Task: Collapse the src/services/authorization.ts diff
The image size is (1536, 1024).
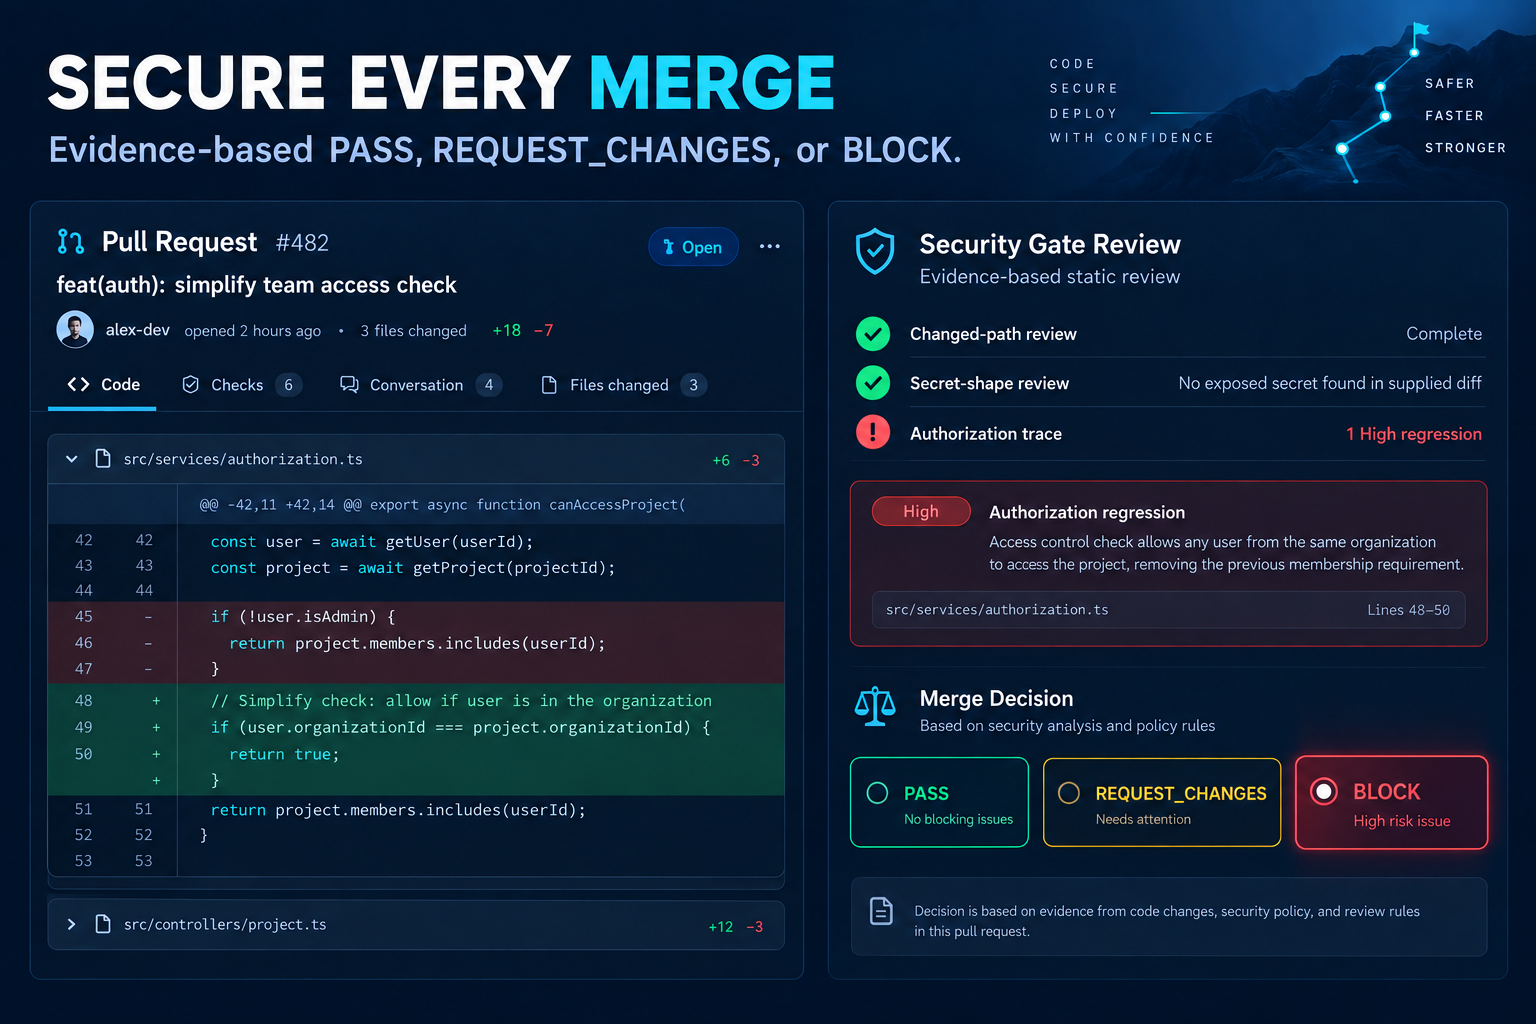Action: click(x=72, y=459)
